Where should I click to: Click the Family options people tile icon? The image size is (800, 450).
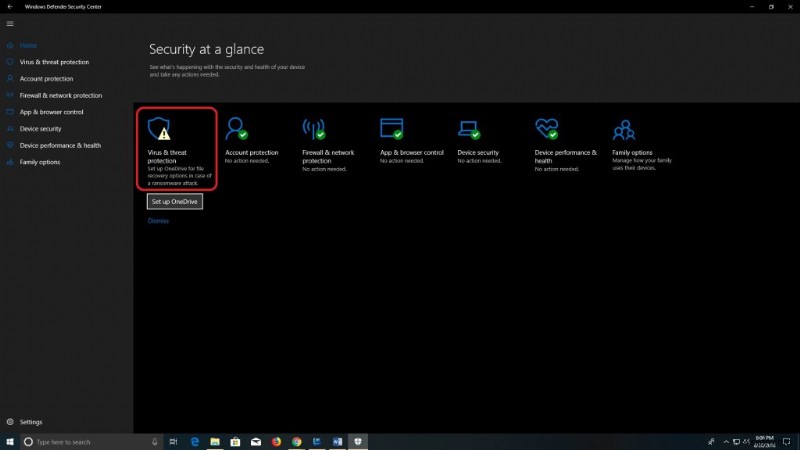point(624,130)
